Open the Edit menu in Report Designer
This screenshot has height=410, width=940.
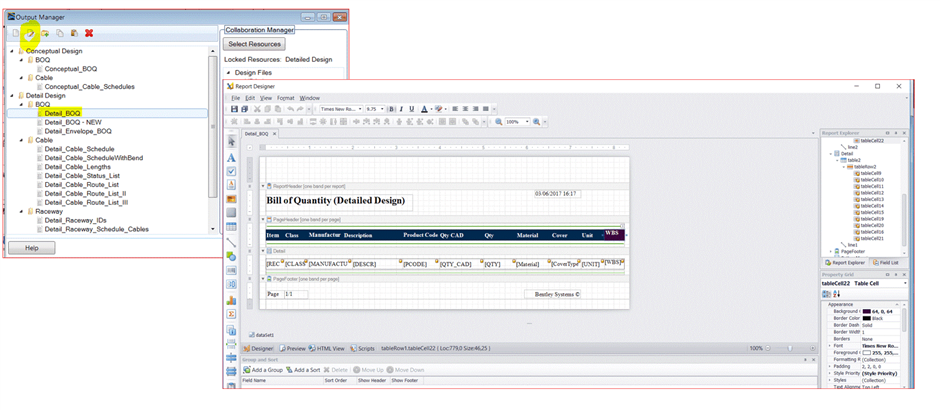250,98
